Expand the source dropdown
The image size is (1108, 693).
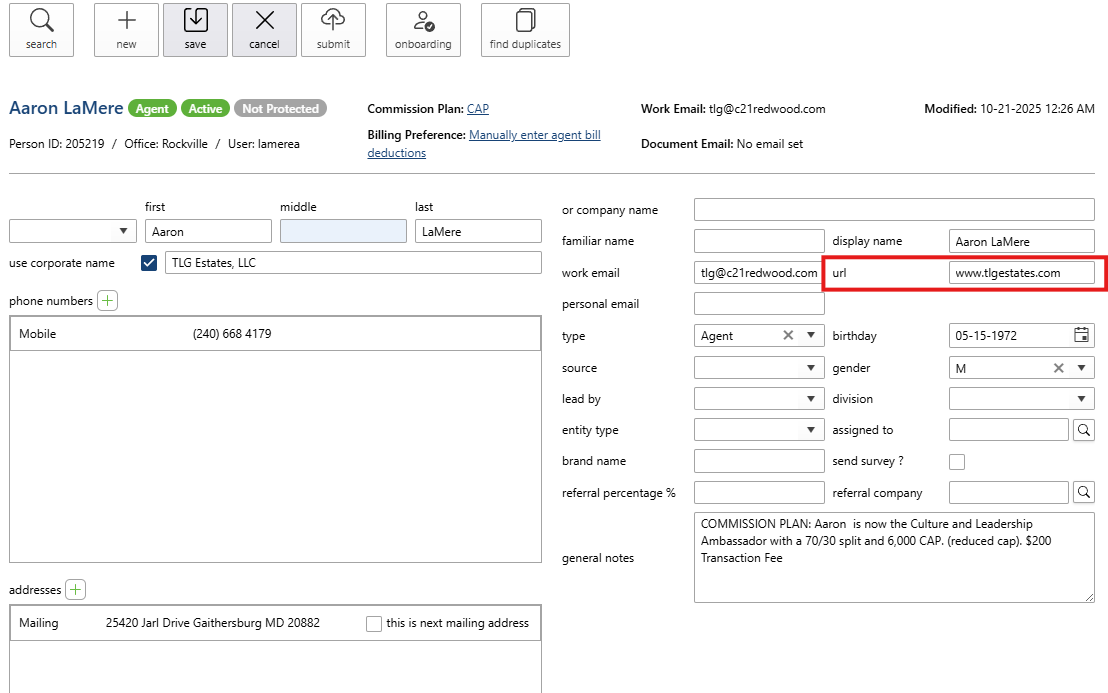click(810, 368)
